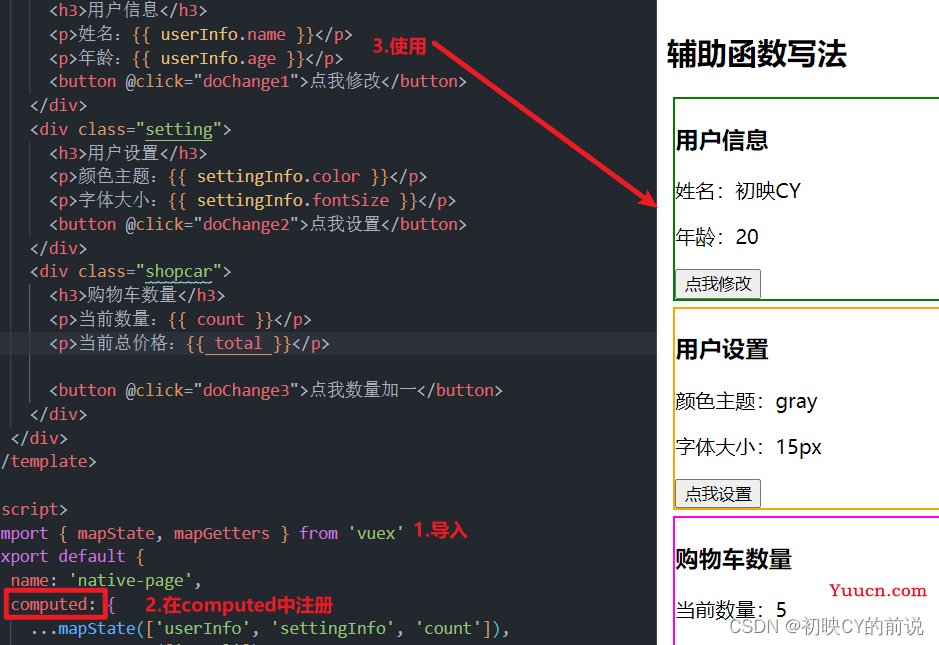
Task: Place cursor on class name setting
Action: [179, 129]
